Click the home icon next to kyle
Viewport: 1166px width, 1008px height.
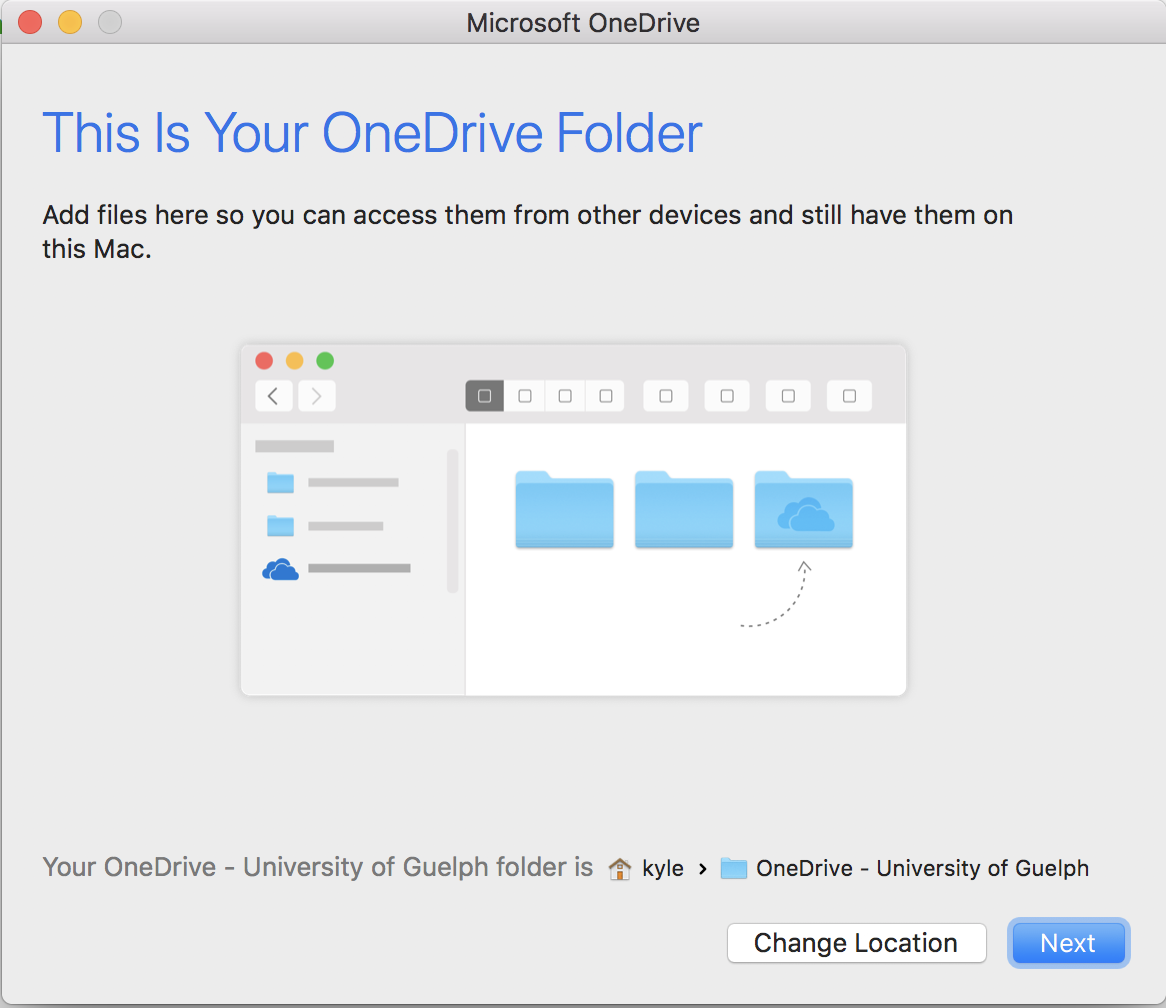(620, 868)
